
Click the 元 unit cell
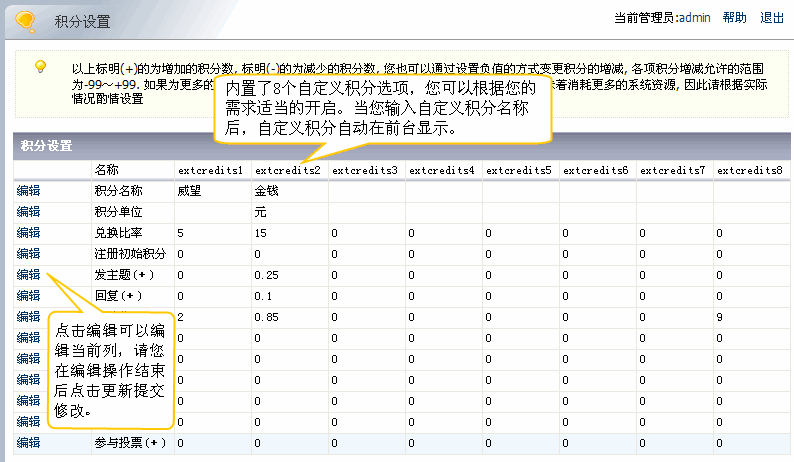pyautogui.click(x=260, y=212)
